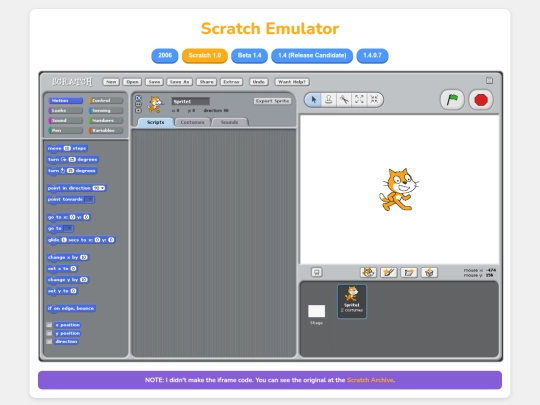Select the arrow pointer tool
The height and width of the screenshot is (405, 540).
pos(313,100)
